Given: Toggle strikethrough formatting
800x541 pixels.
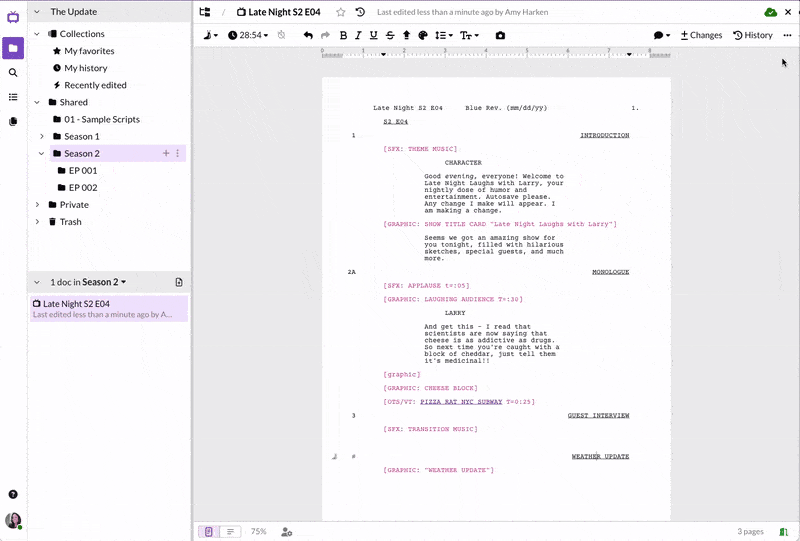Looking at the screenshot, I should pyautogui.click(x=390, y=35).
